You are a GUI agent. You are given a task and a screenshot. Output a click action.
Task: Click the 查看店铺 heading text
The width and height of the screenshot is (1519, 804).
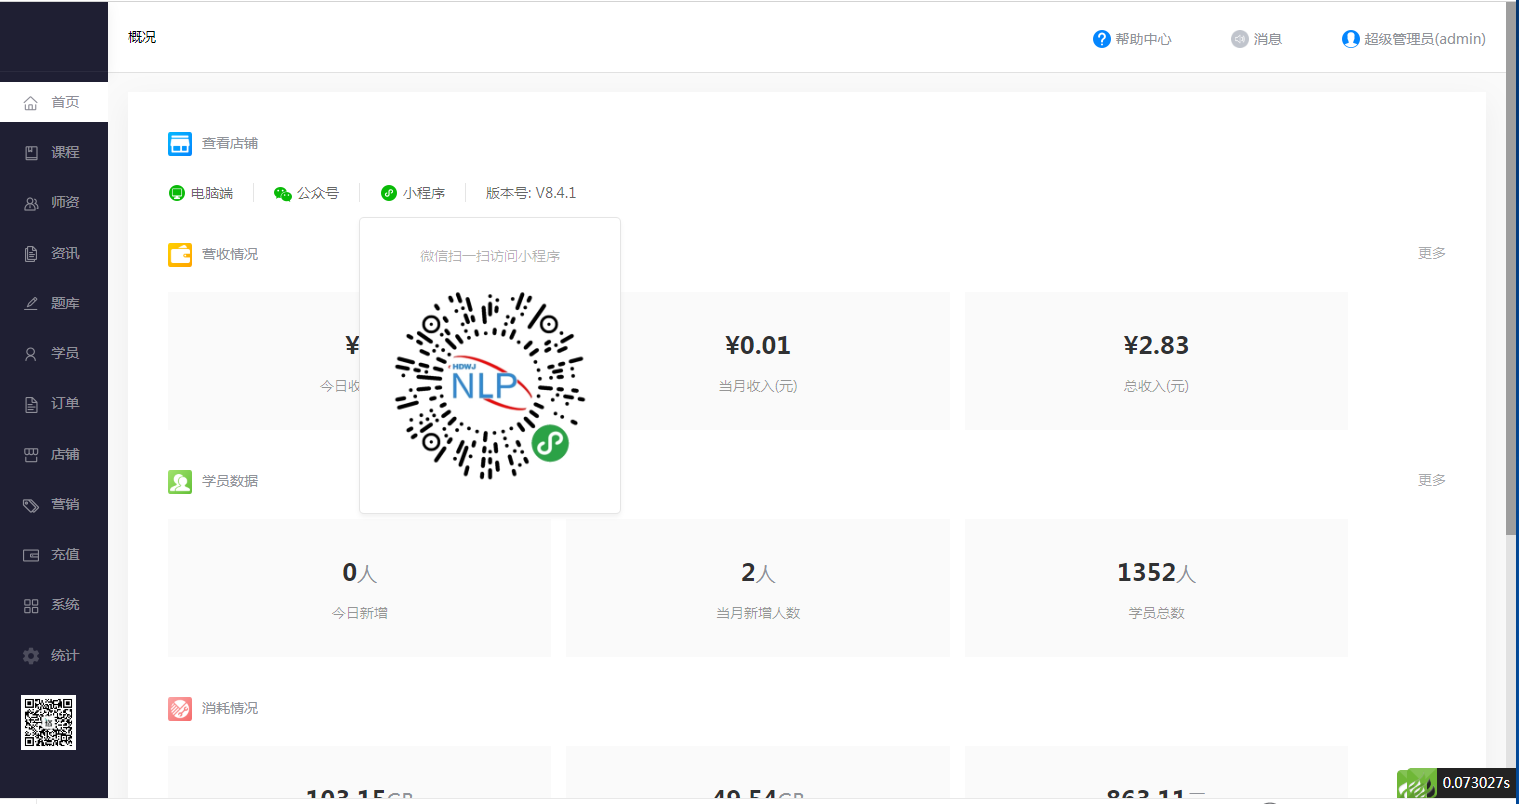(230, 143)
